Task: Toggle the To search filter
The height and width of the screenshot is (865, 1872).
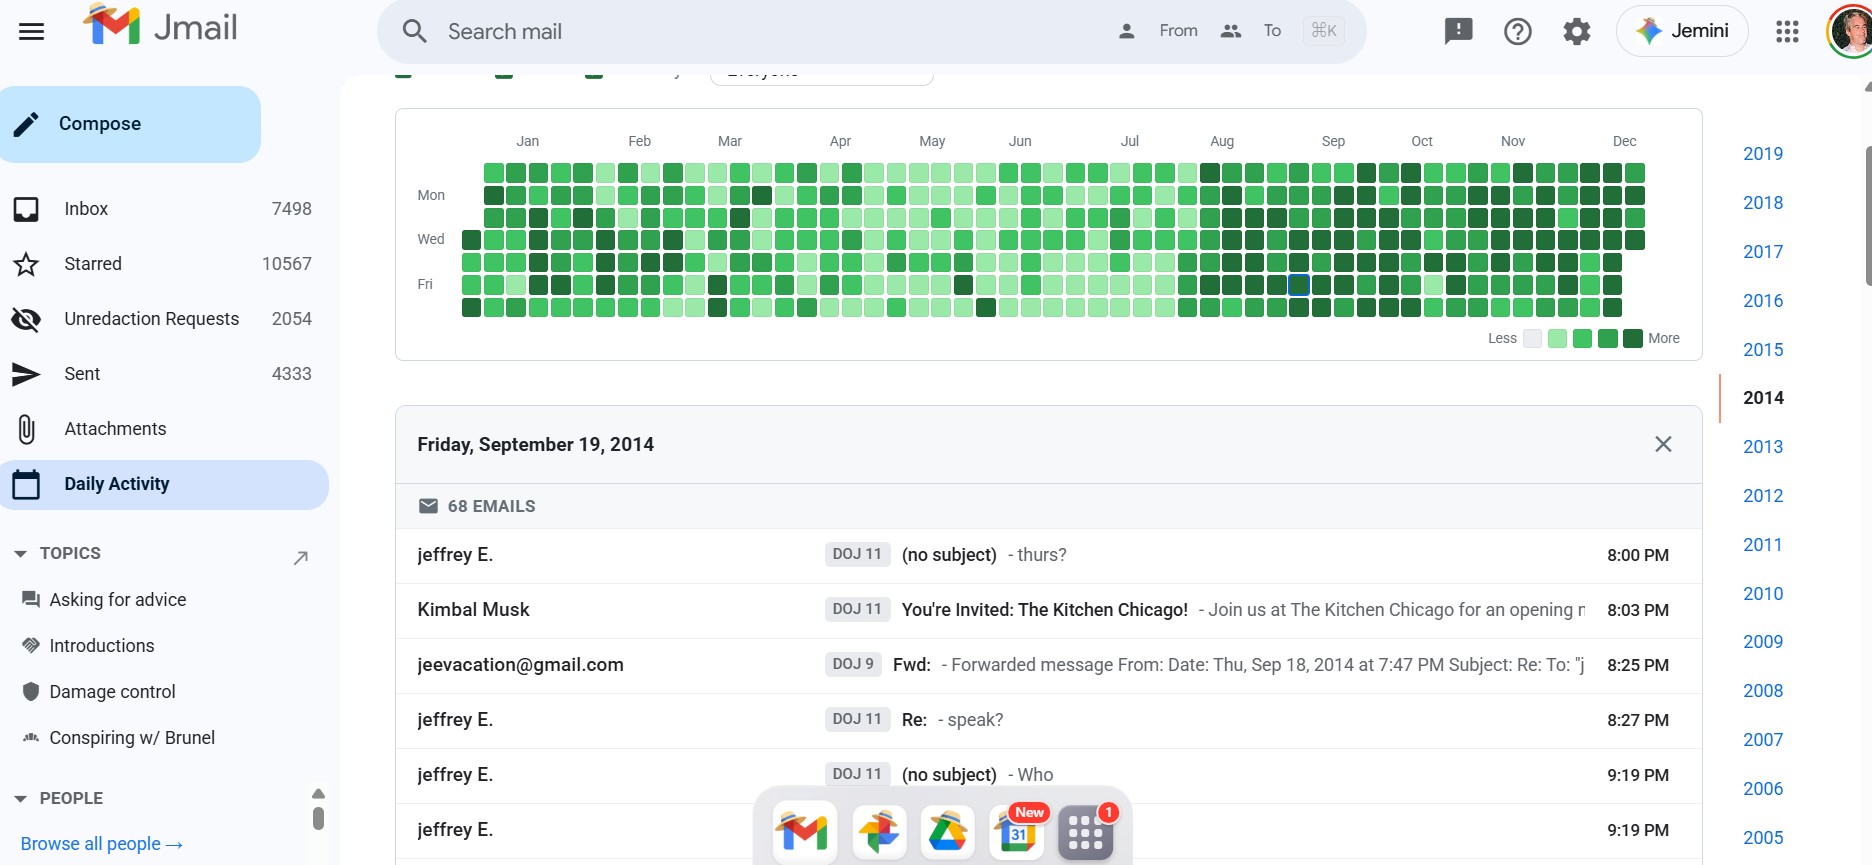Action: point(1251,31)
